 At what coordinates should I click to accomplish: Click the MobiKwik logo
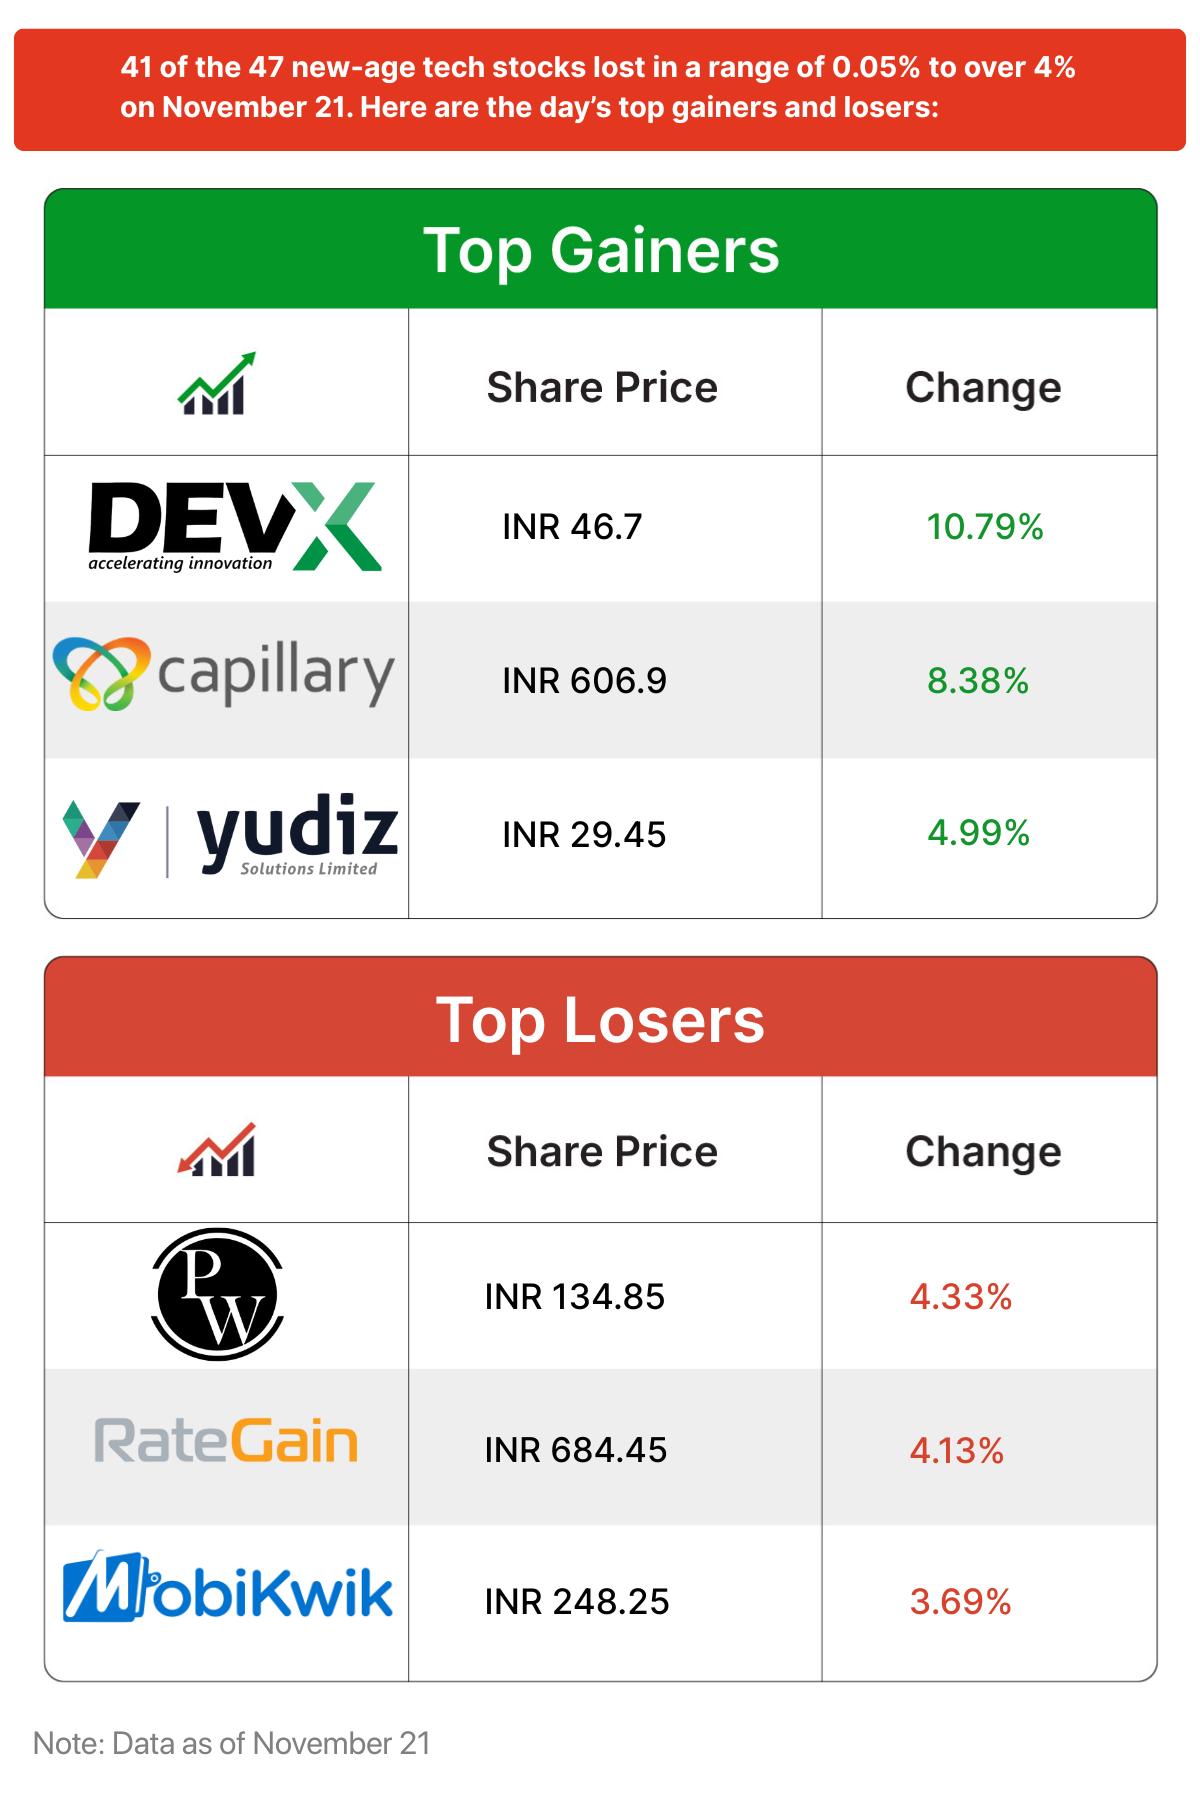[227, 1588]
